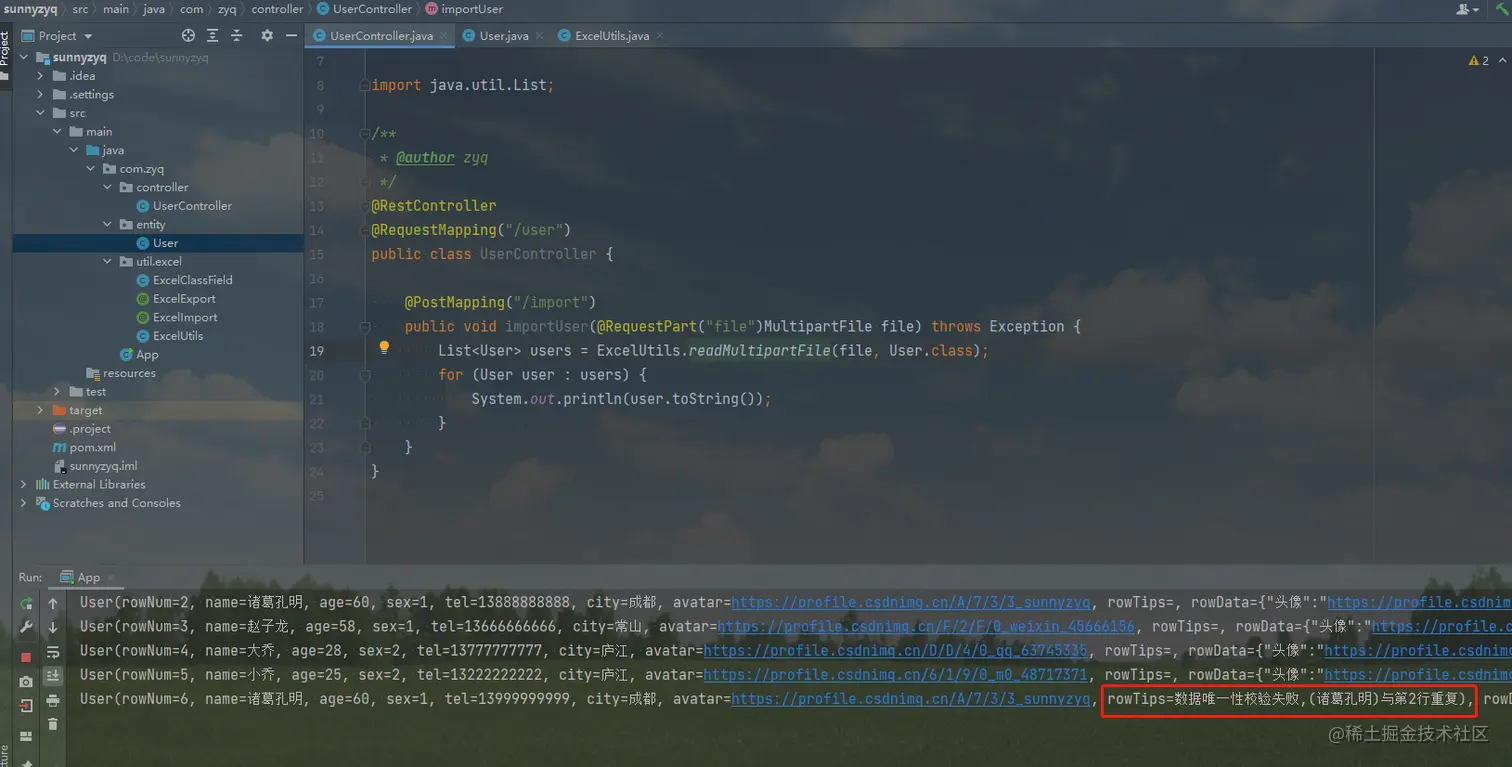Select ExcelClassField in the project tree
This screenshot has width=1512, height=767.
[184, 280]
